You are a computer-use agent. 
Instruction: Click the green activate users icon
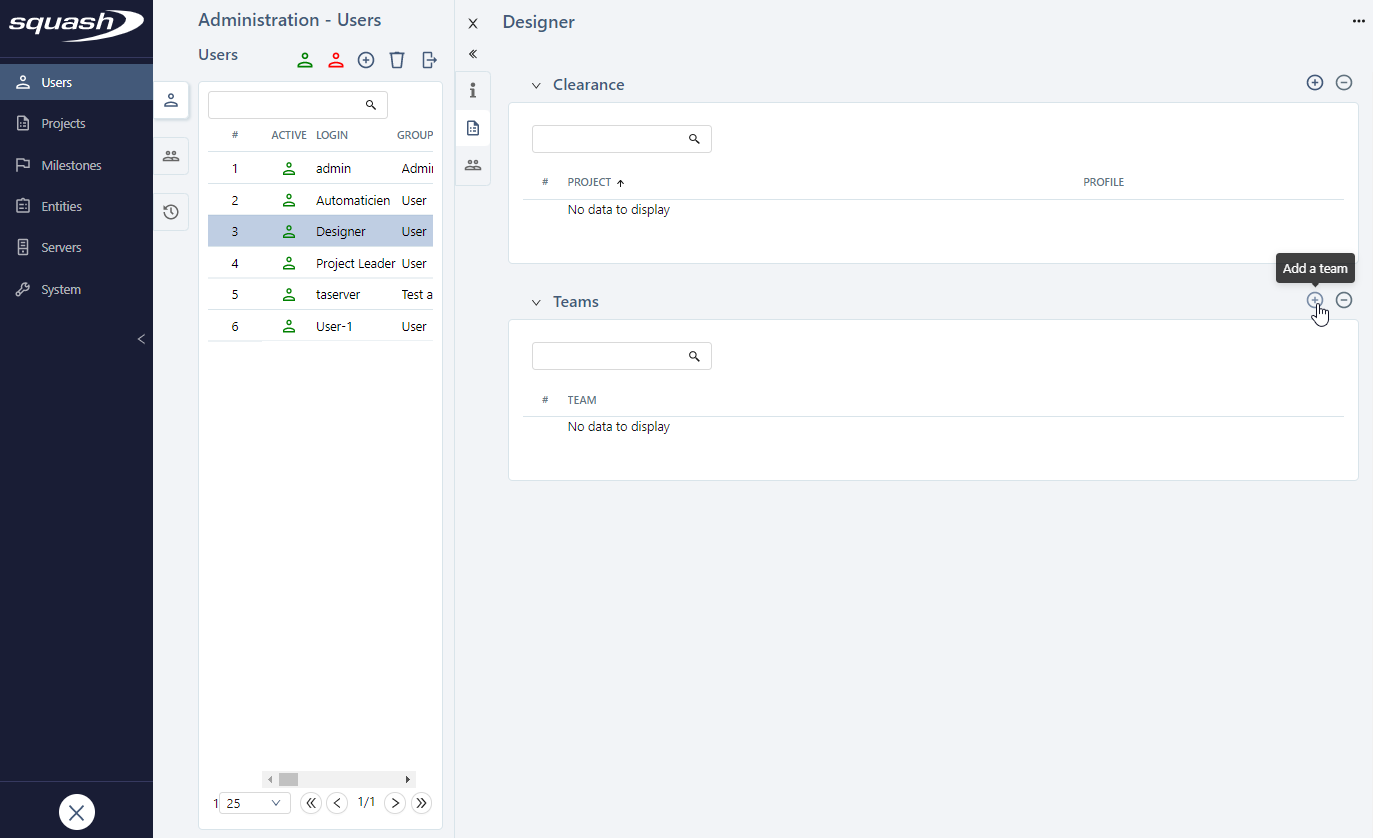305,60
